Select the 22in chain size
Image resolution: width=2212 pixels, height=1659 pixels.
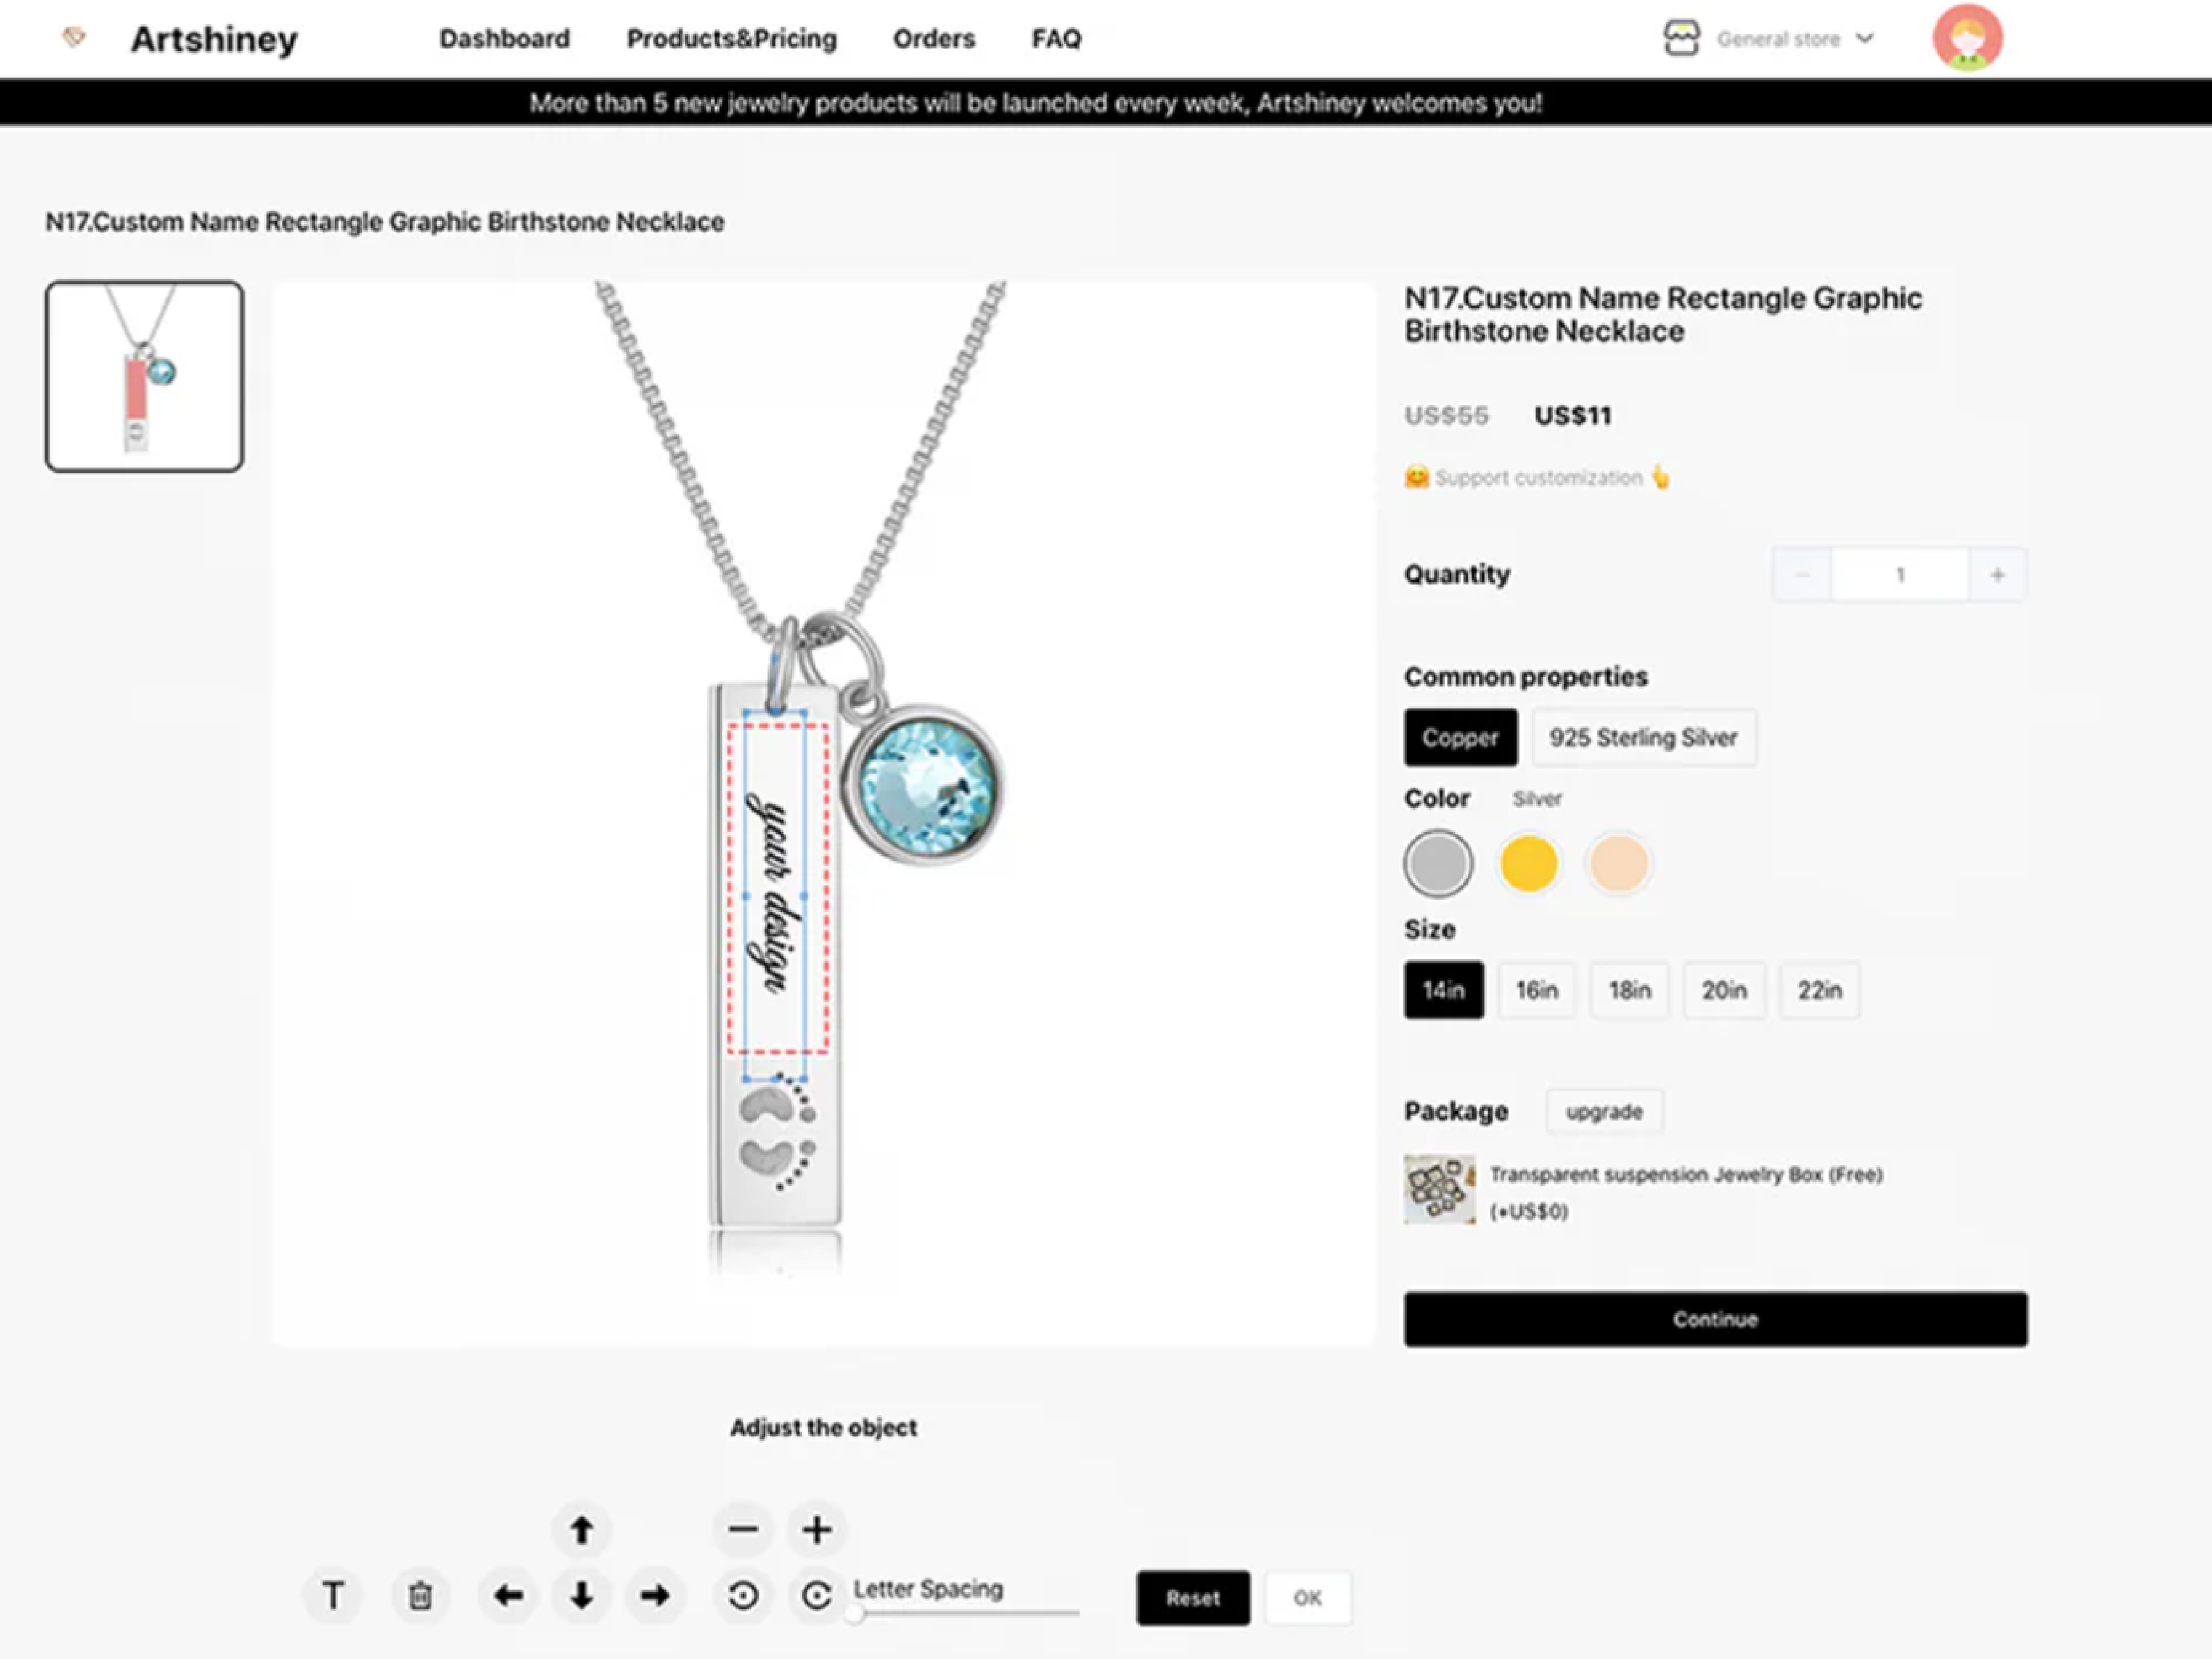1819,990
